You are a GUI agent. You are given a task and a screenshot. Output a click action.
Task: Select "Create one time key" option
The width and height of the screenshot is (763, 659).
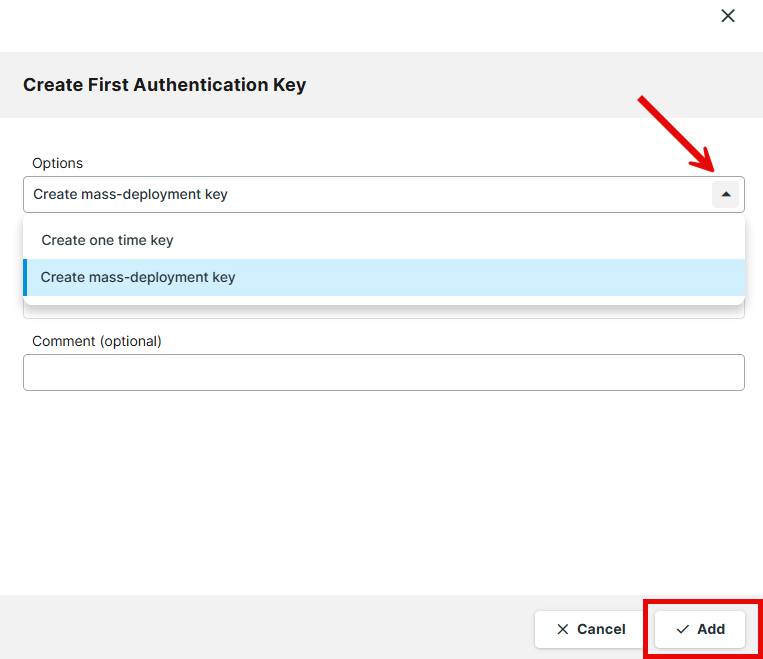point(107,240)
